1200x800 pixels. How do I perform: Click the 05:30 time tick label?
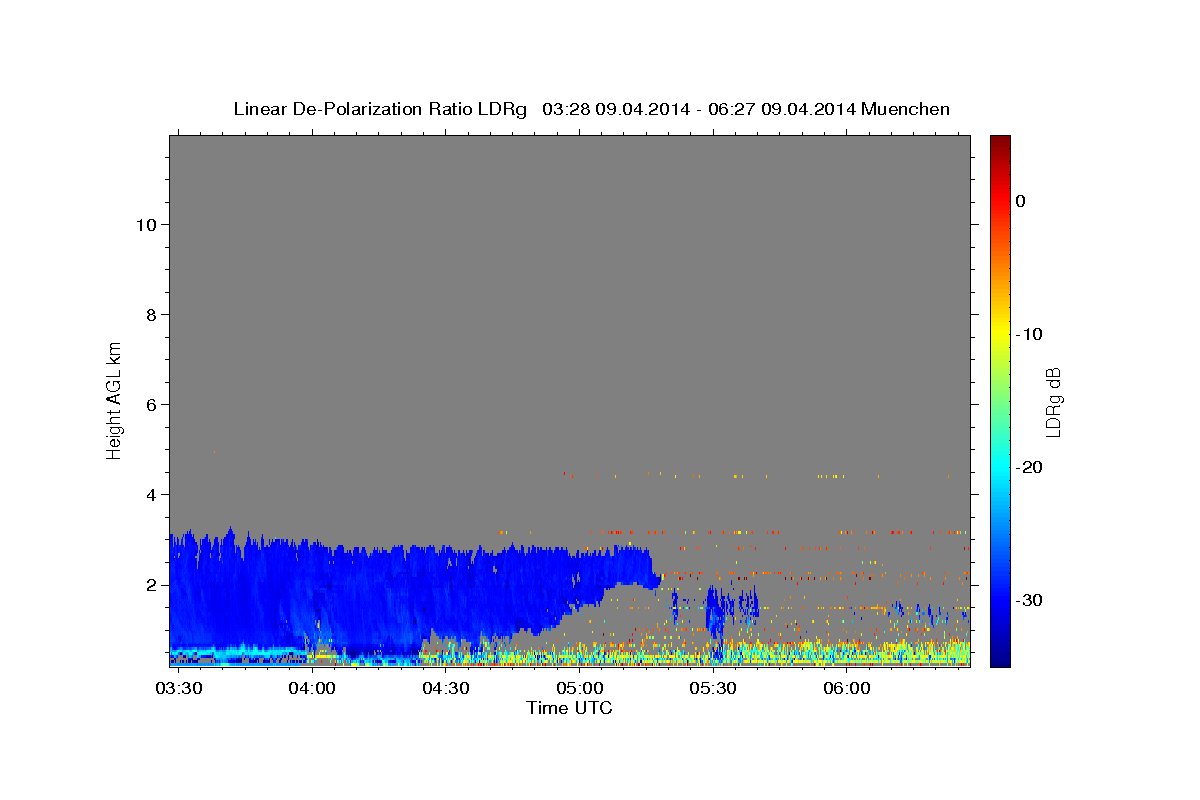(x=713, y=688)
